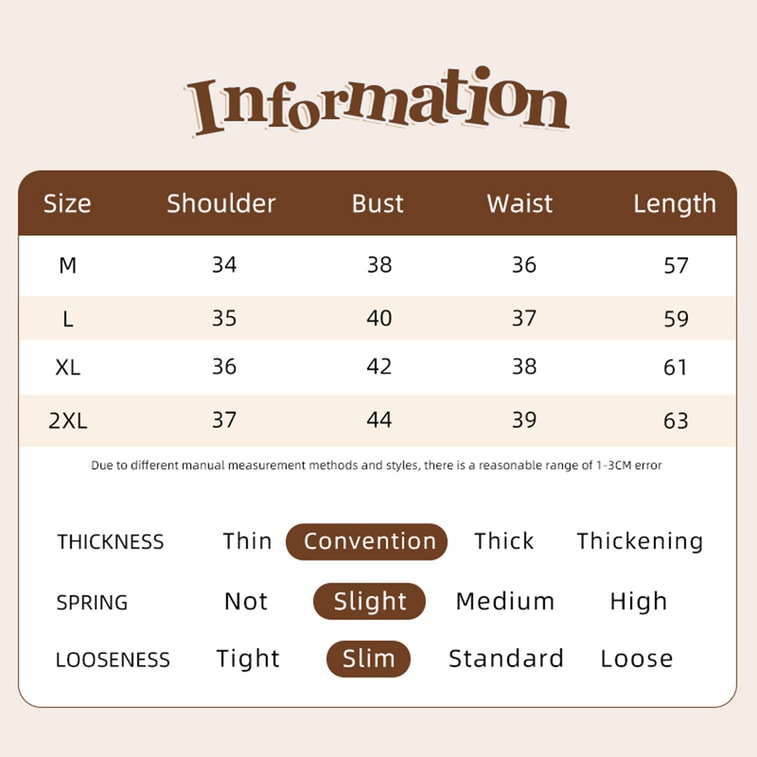Click the Information title heading

377,103
